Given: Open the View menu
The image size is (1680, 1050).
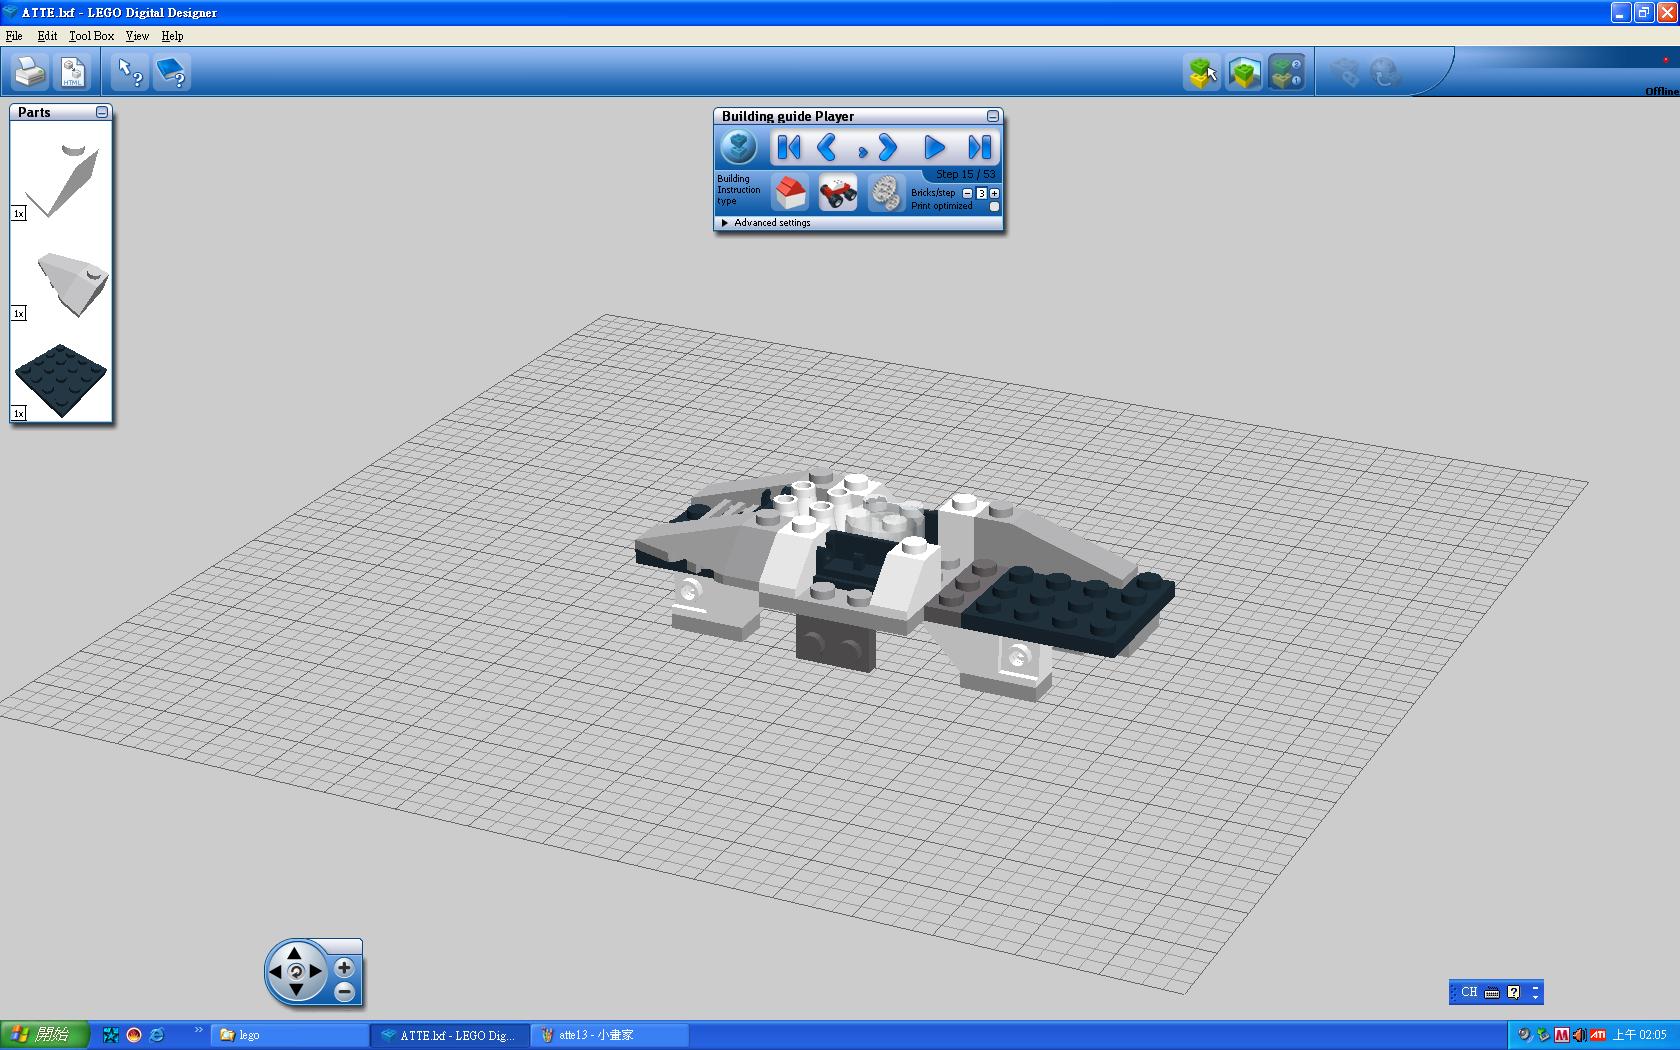Looking at the screenshot, I should point(137,36).
